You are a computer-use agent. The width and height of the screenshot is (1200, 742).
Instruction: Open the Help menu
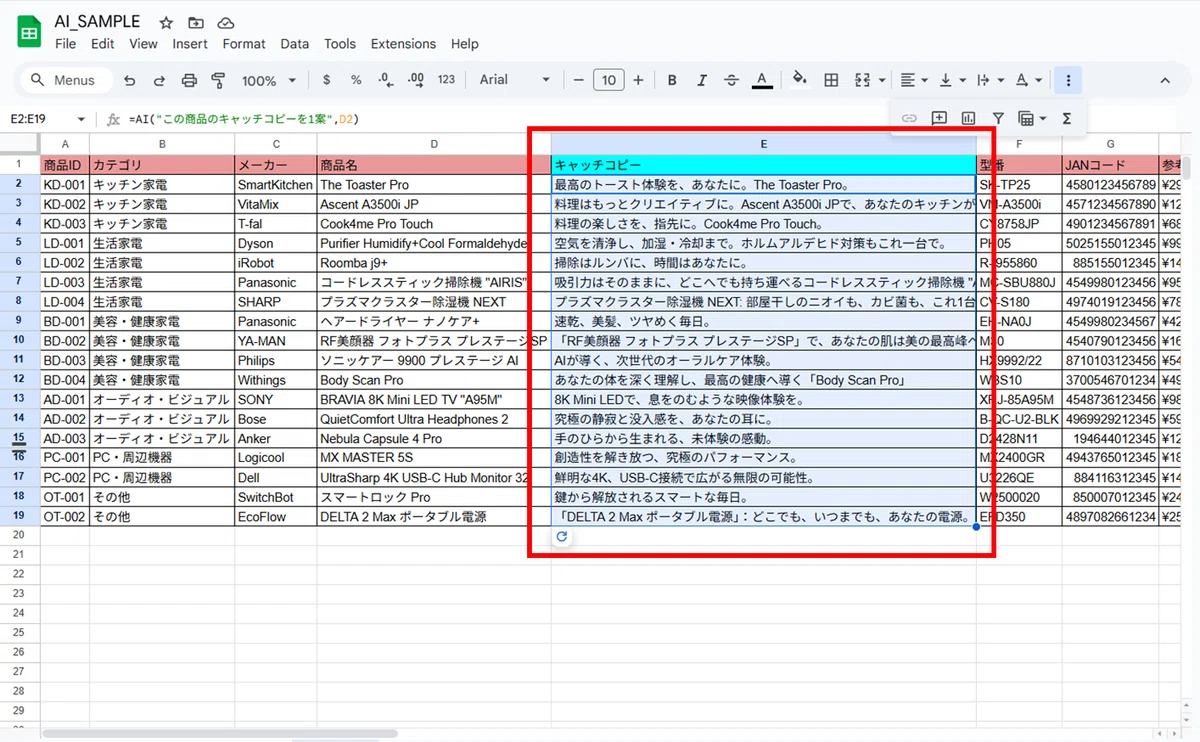click(x=464, y=44)
